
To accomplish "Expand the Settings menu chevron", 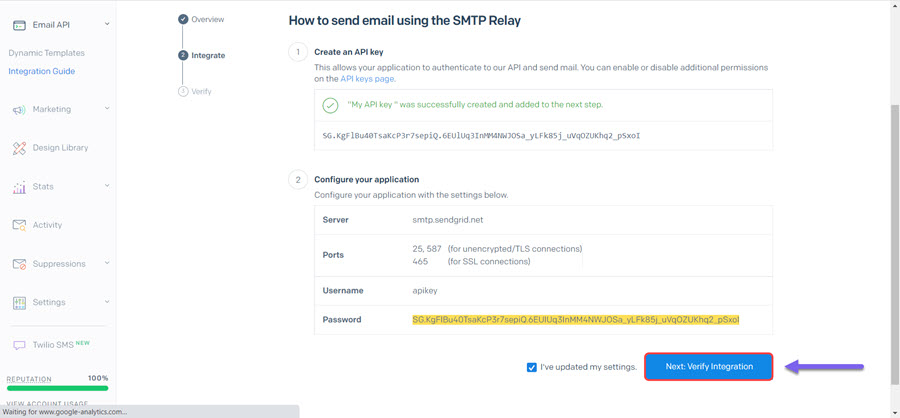I will coord(107,301).
